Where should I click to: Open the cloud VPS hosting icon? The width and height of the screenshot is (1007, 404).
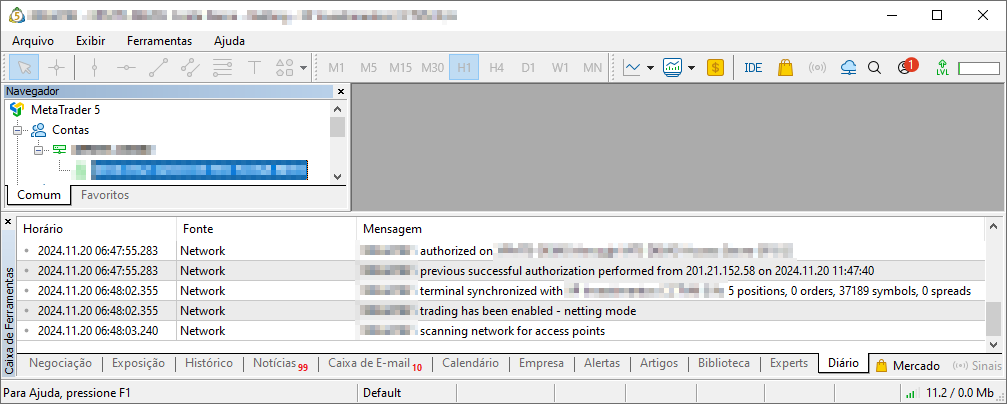click(x=849, y=68)
